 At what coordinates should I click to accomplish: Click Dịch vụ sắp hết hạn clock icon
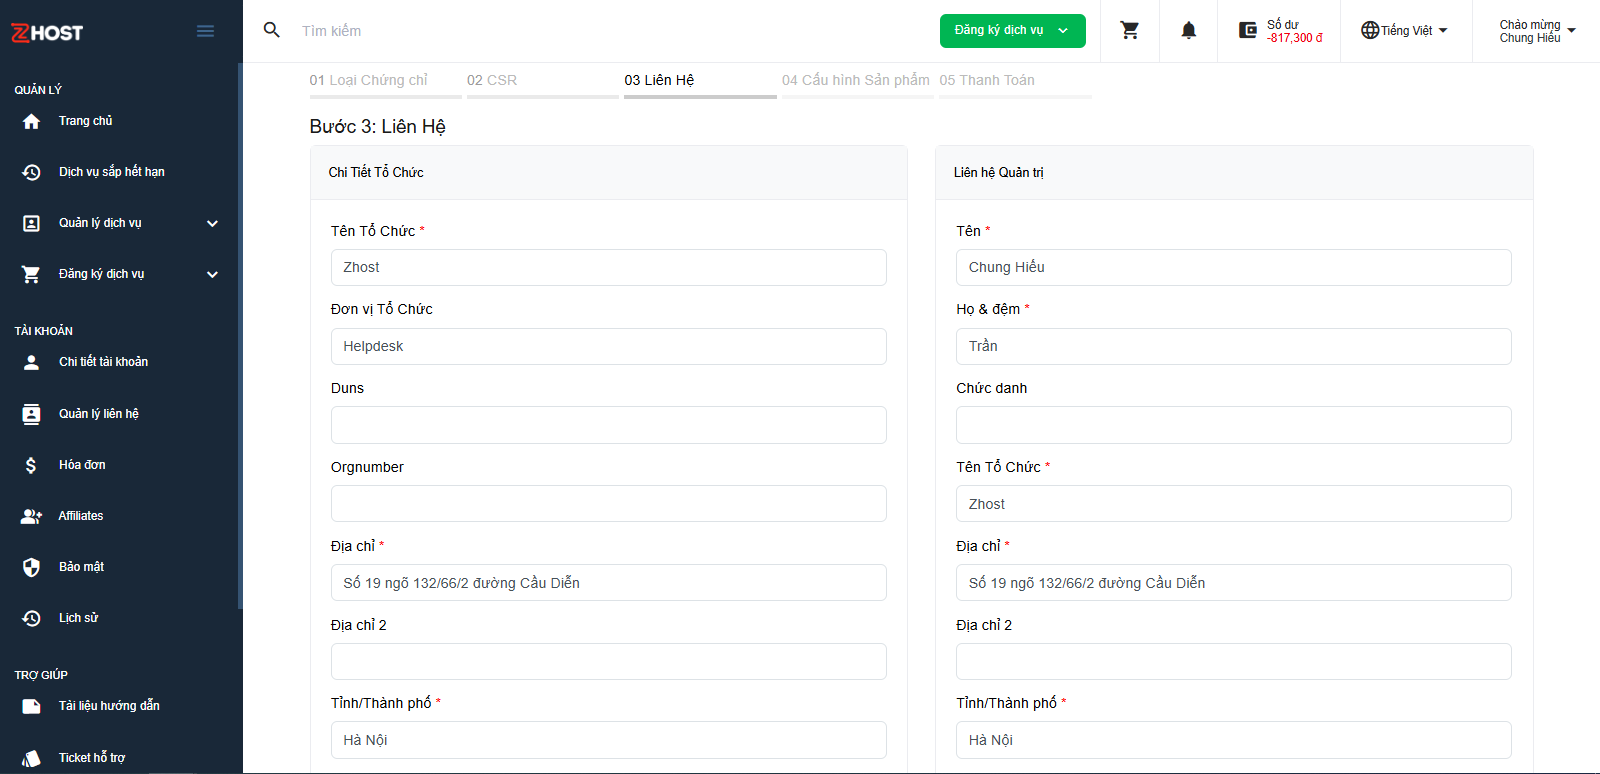tap(31, 172)
